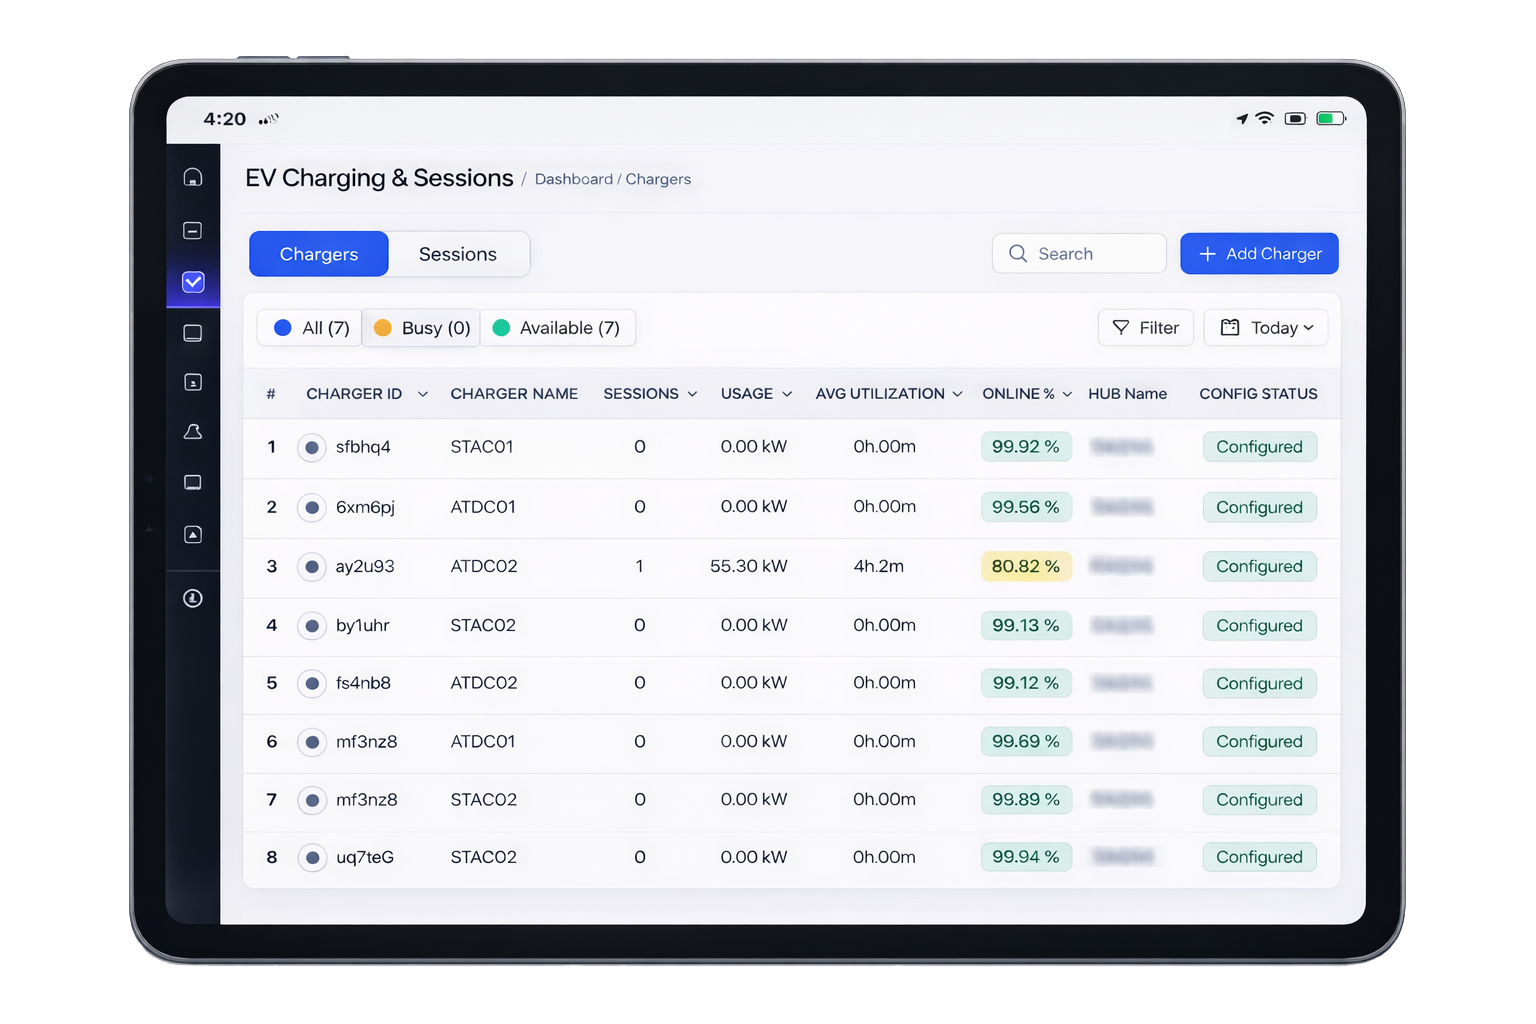Image resolution: width=1536 pixels, height=1024 pixels.
Task: Click the minus-square icon in sidebar
Action: coord(193,230)
